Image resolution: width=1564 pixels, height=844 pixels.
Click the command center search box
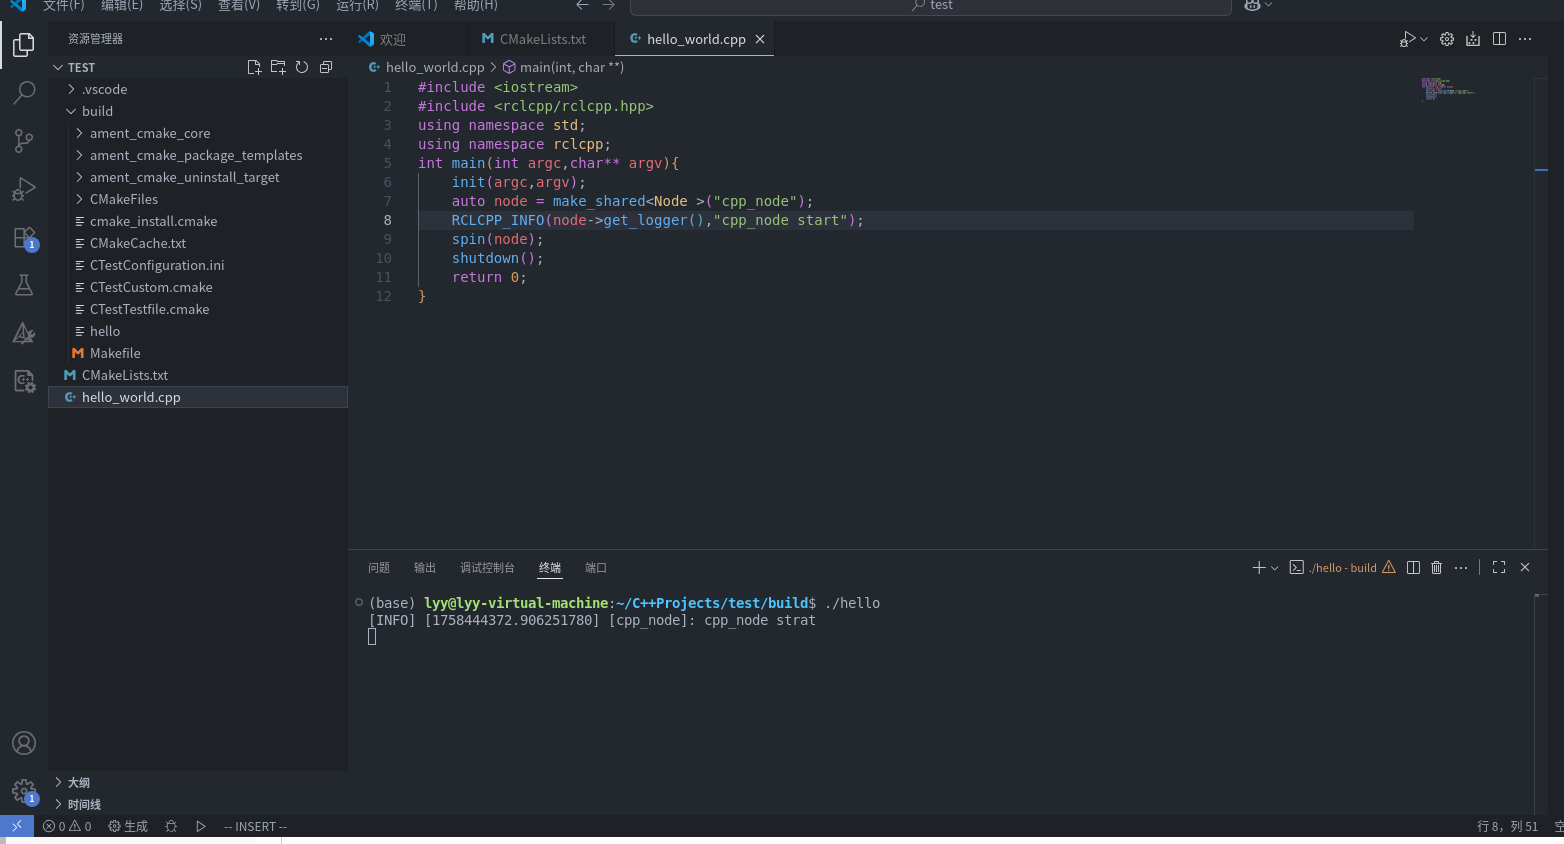pos(930,6)
